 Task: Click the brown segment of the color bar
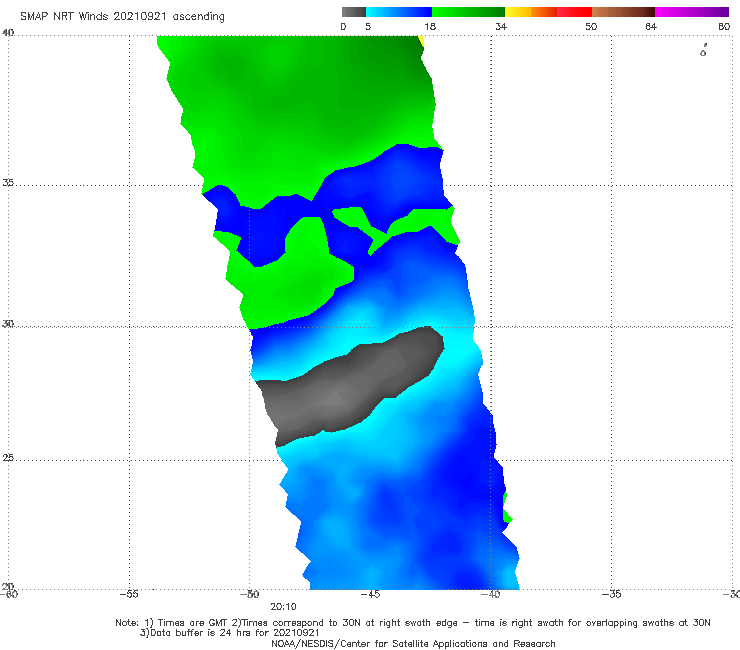pyautogui.click(x=623, y=12)
